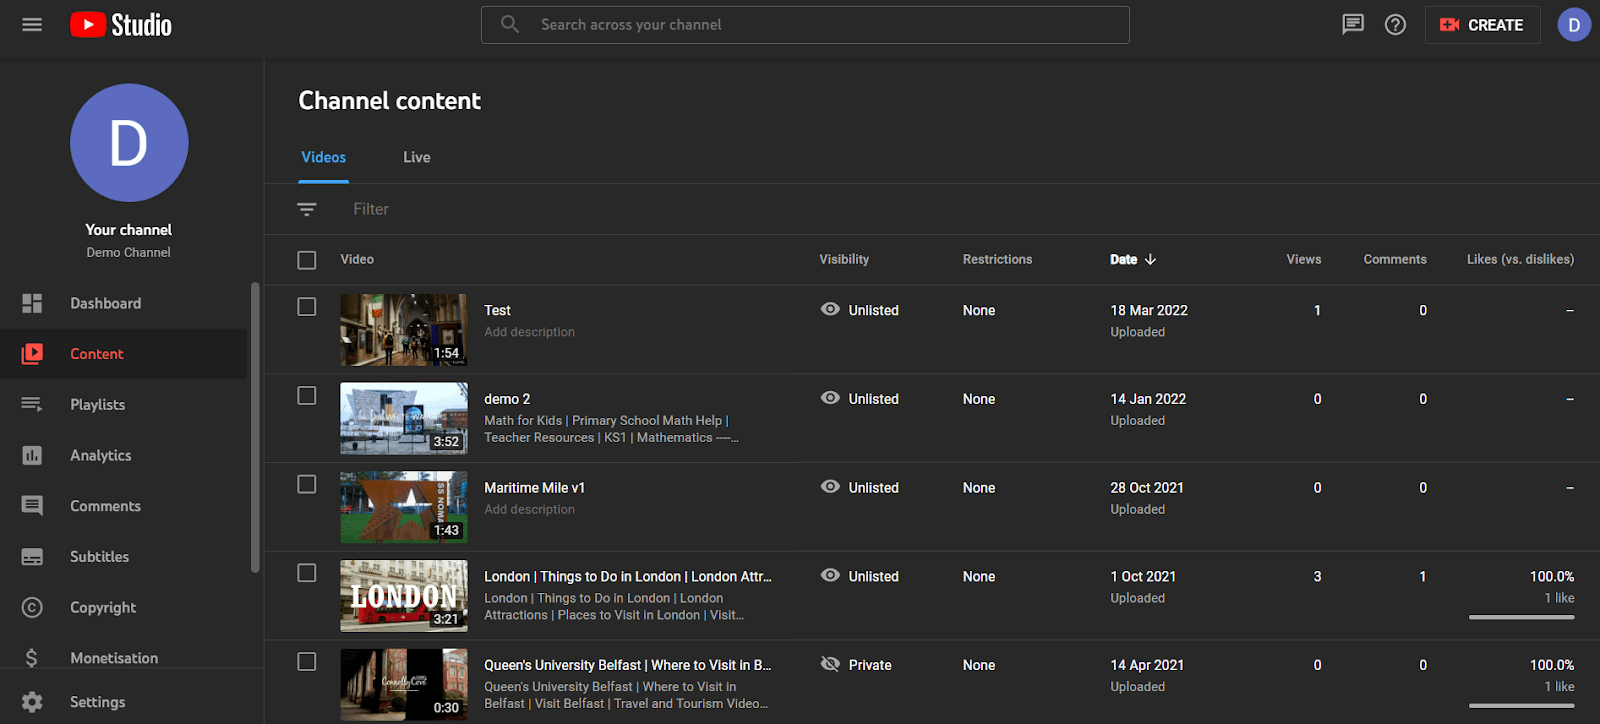Open the send feedback icon

pos(1353,25)
